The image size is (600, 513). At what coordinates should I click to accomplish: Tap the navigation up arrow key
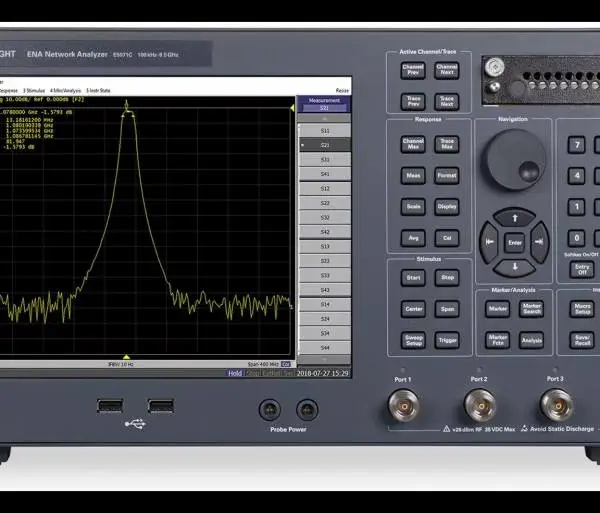(x=515, y=218)
